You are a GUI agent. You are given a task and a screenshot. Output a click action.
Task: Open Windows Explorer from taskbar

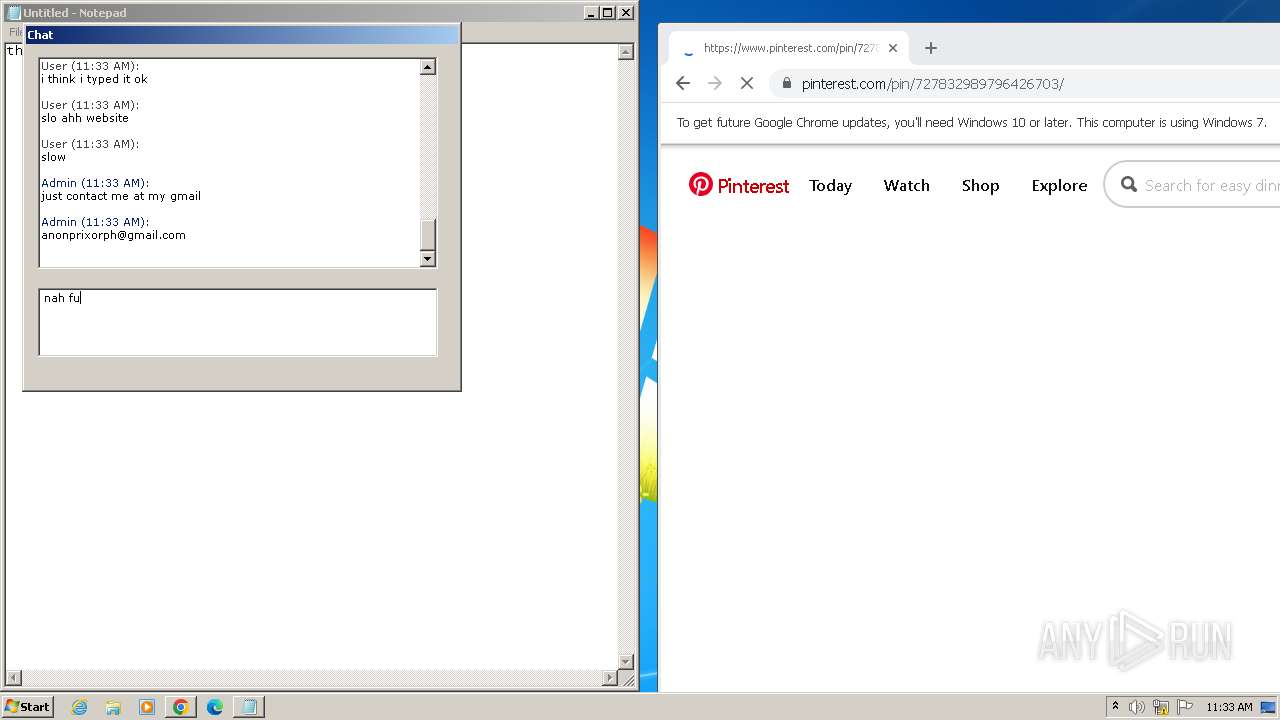point(113,707)
